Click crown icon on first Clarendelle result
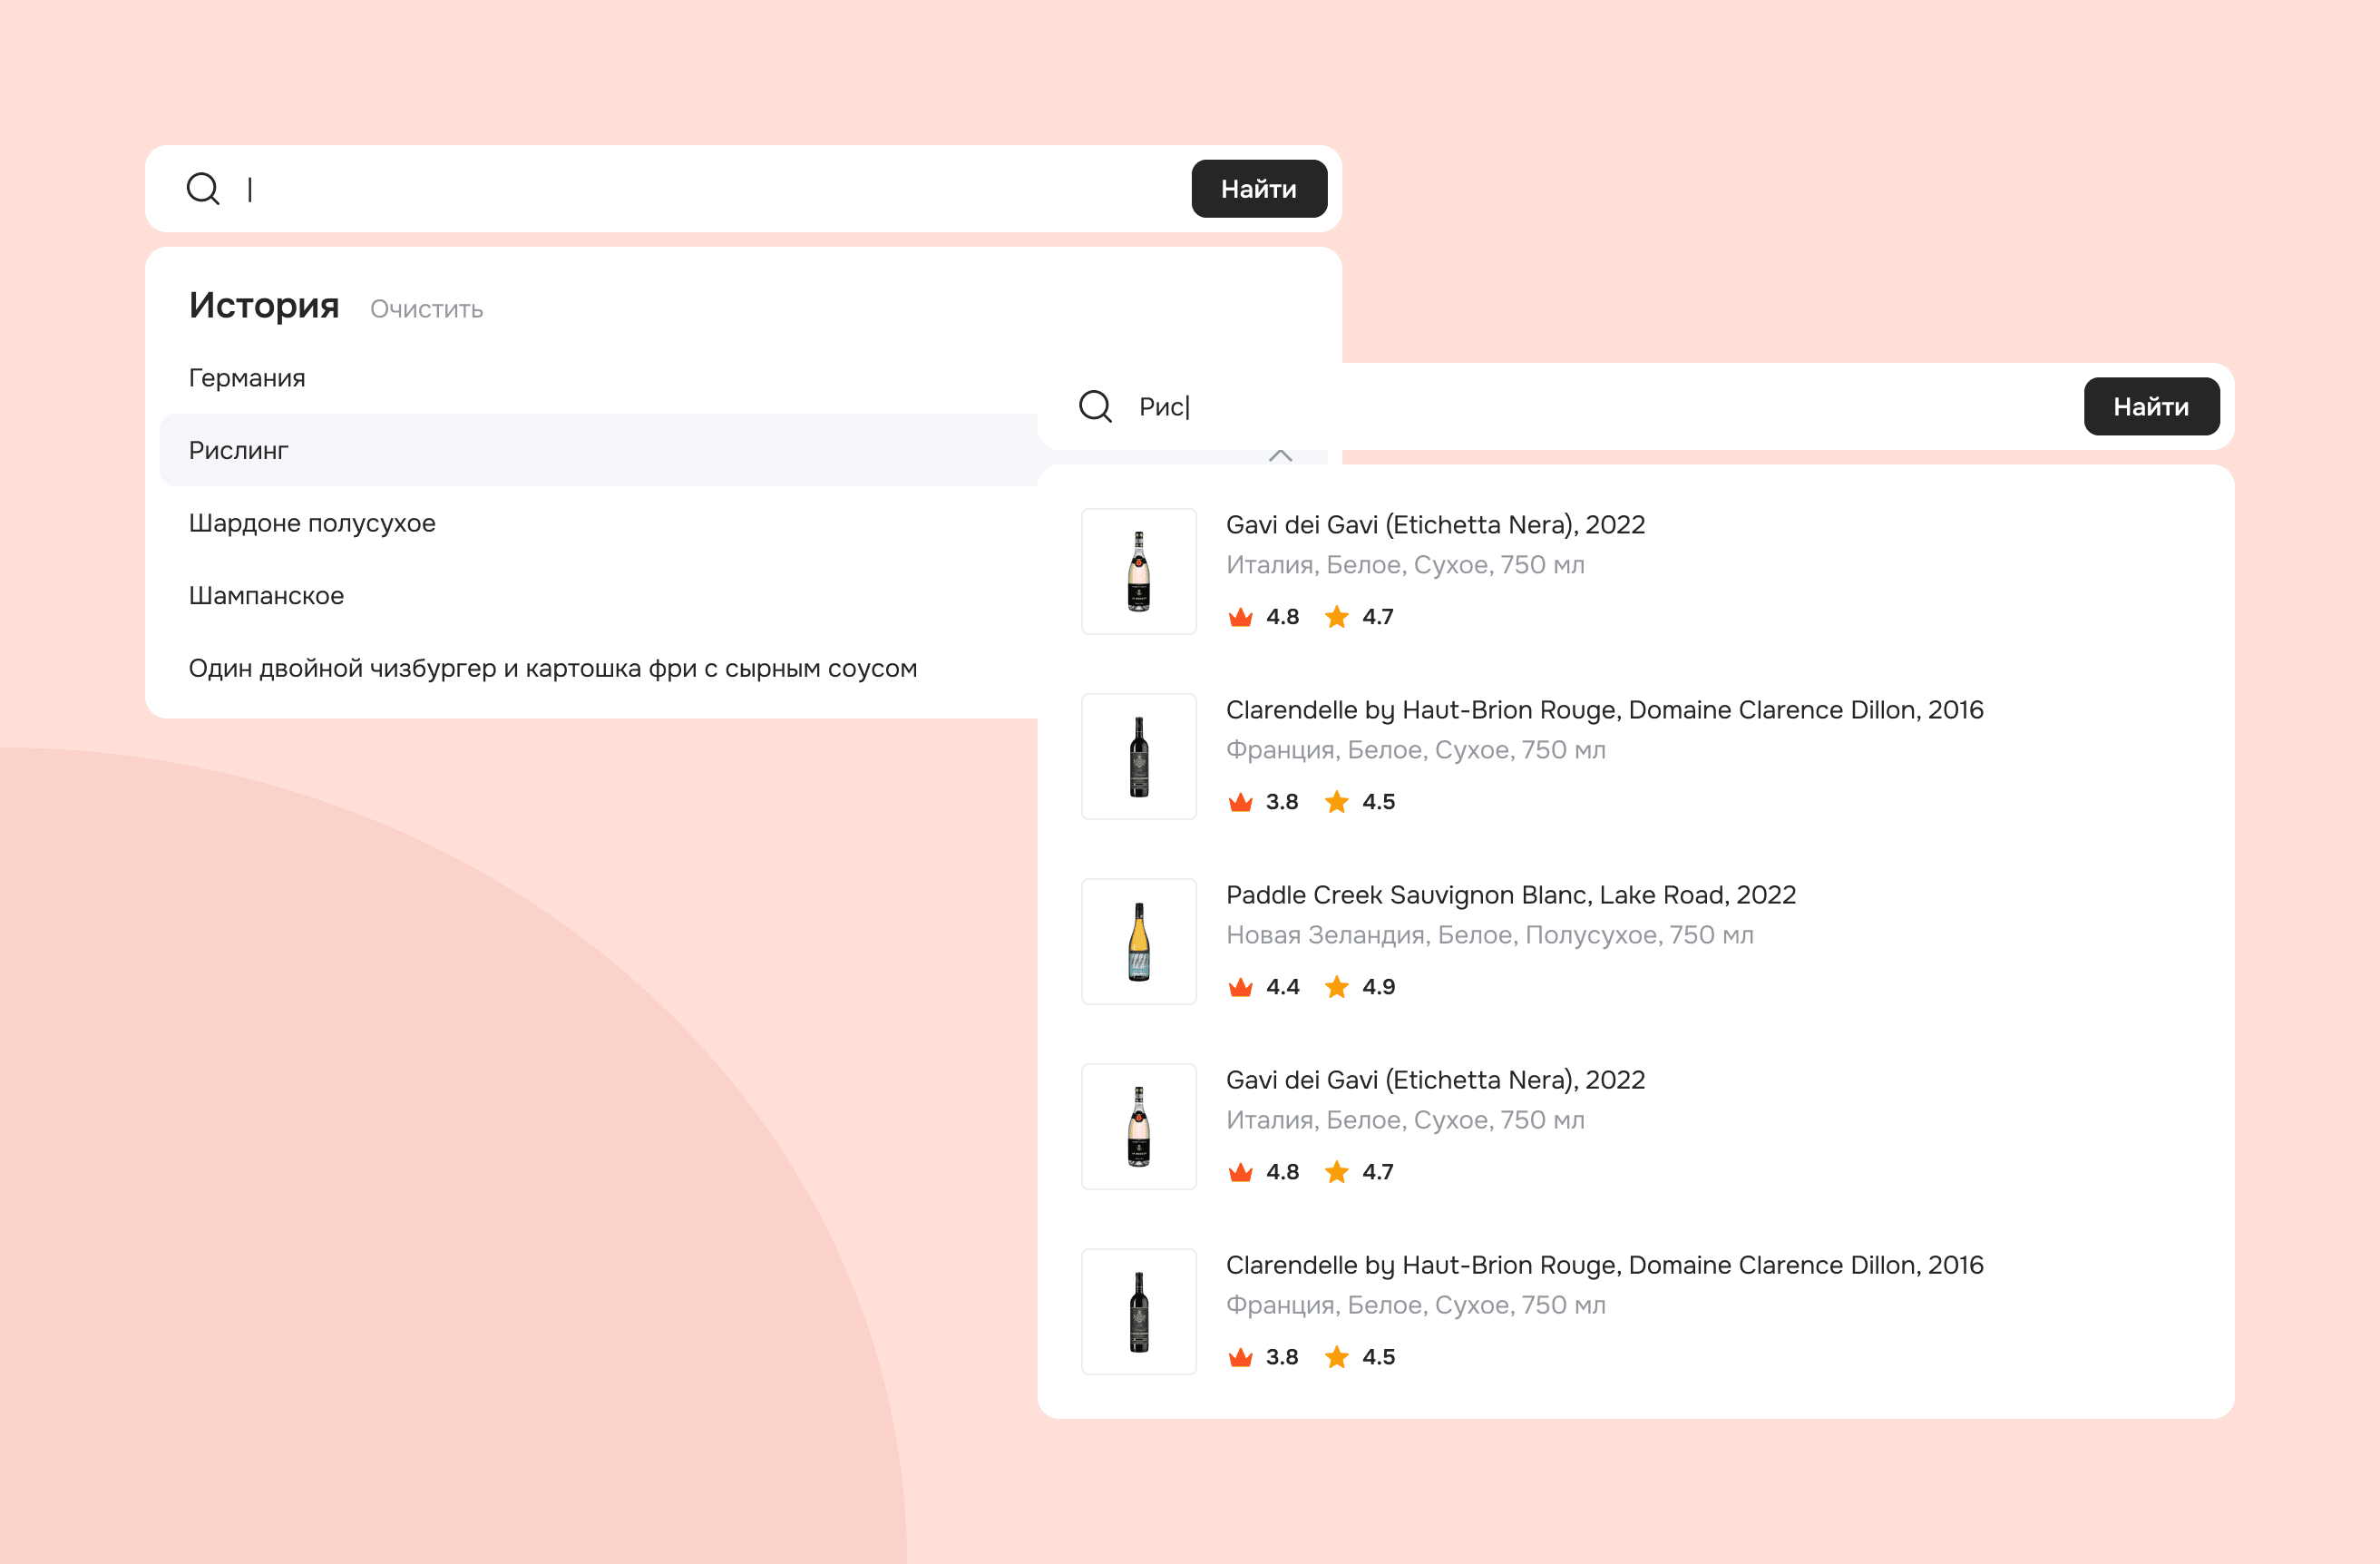 coord(1240,801)
